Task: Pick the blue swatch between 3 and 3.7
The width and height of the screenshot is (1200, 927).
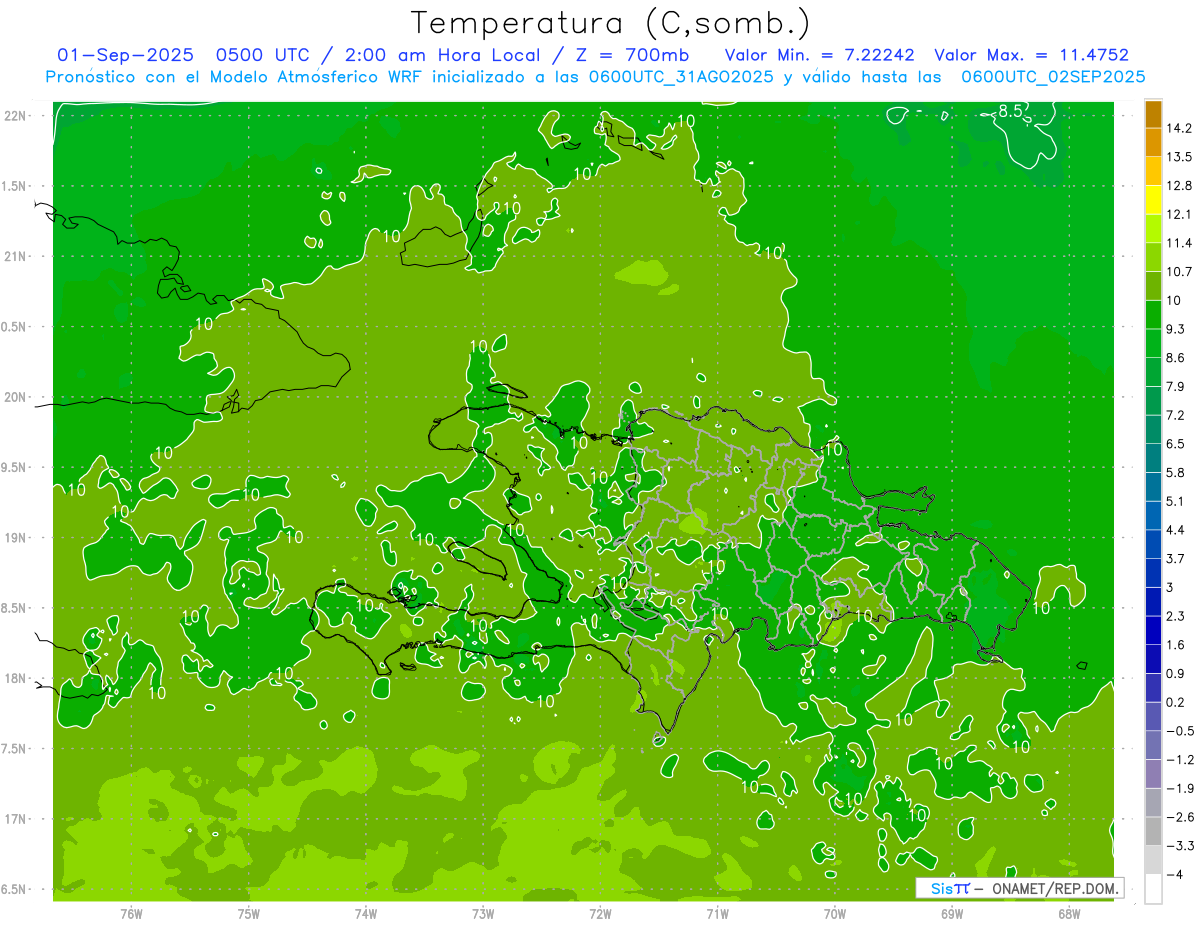Action: pyautogui.click(x=1153, y=573)
